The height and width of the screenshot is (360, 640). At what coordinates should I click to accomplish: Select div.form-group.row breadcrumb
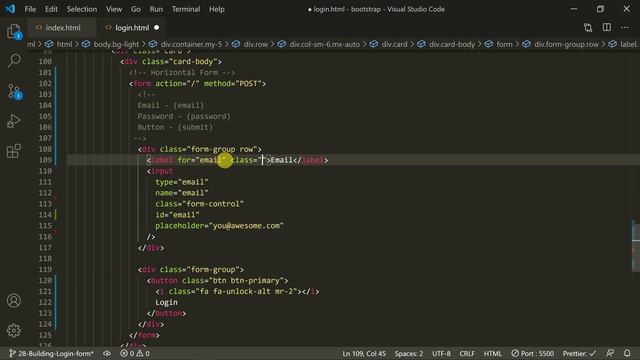tap(567, 44)
